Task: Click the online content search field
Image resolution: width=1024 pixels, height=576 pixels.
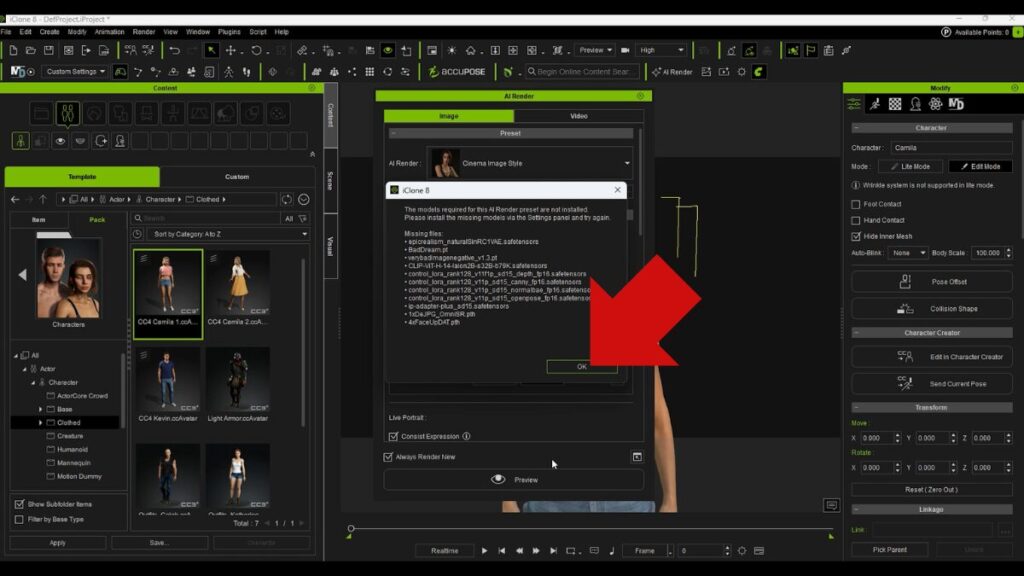Action: (583, 72)
